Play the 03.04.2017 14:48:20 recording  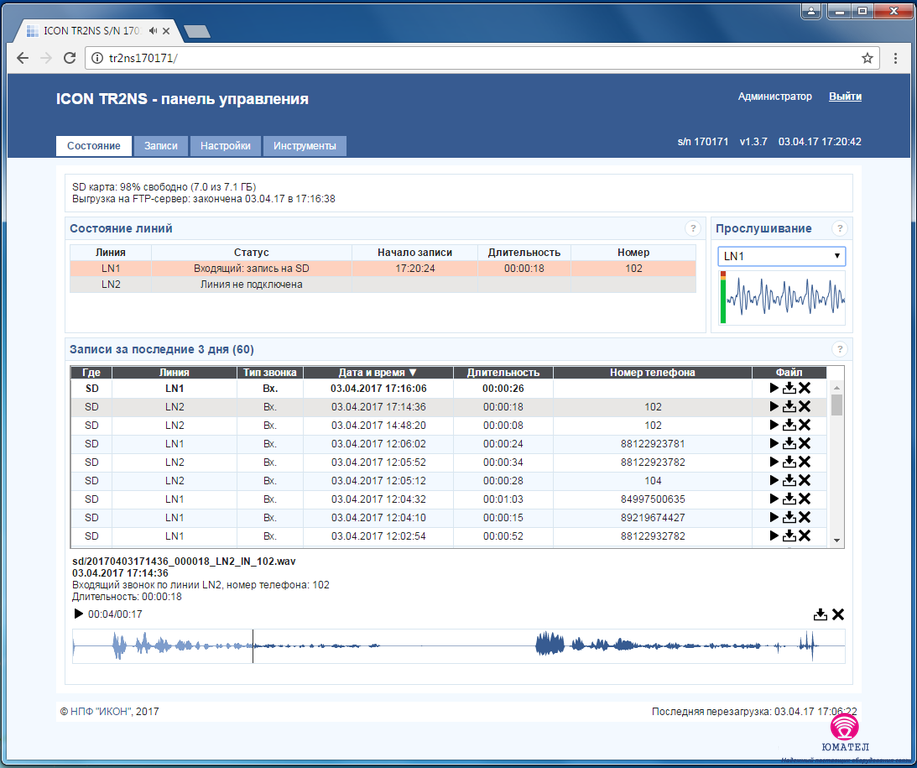tap(774, 425)
